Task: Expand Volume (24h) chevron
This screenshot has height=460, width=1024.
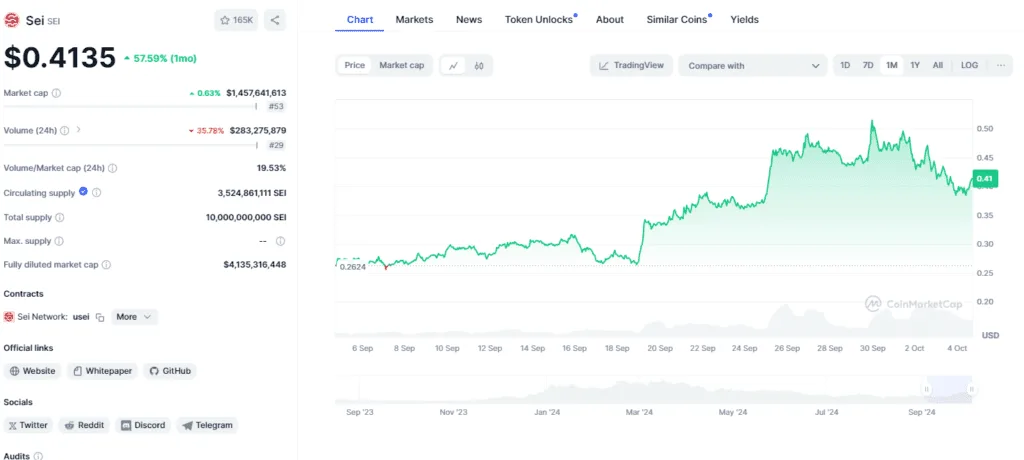Action: click(78, 129)
